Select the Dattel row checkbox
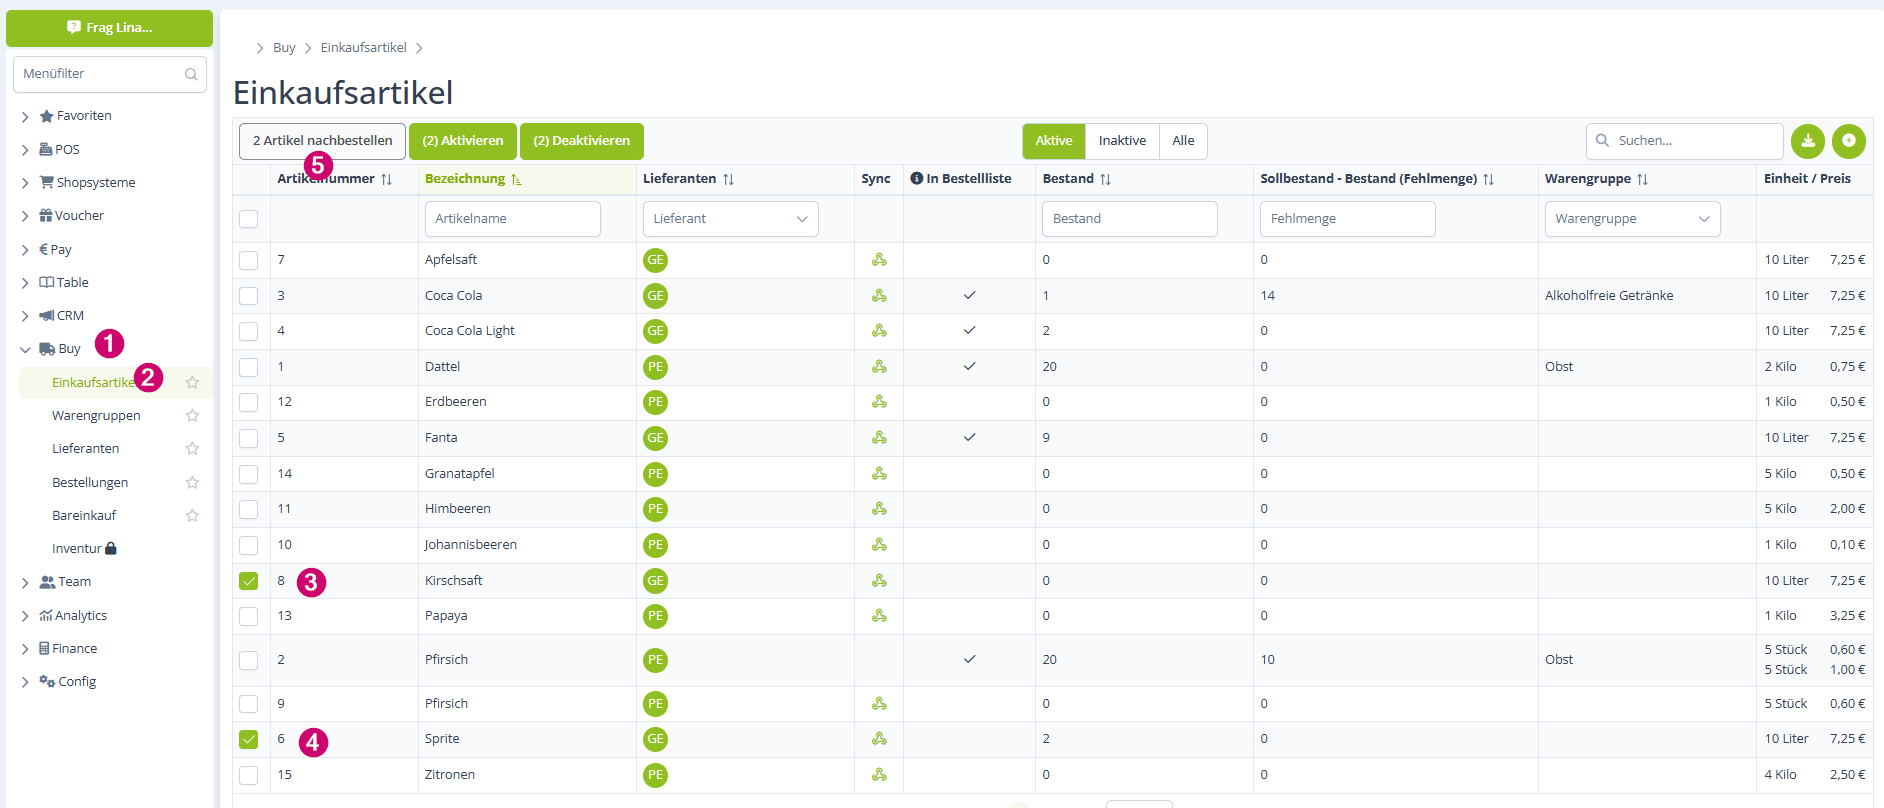The height and width of the screenshot is (808, 1884). (x=249, y=367)
